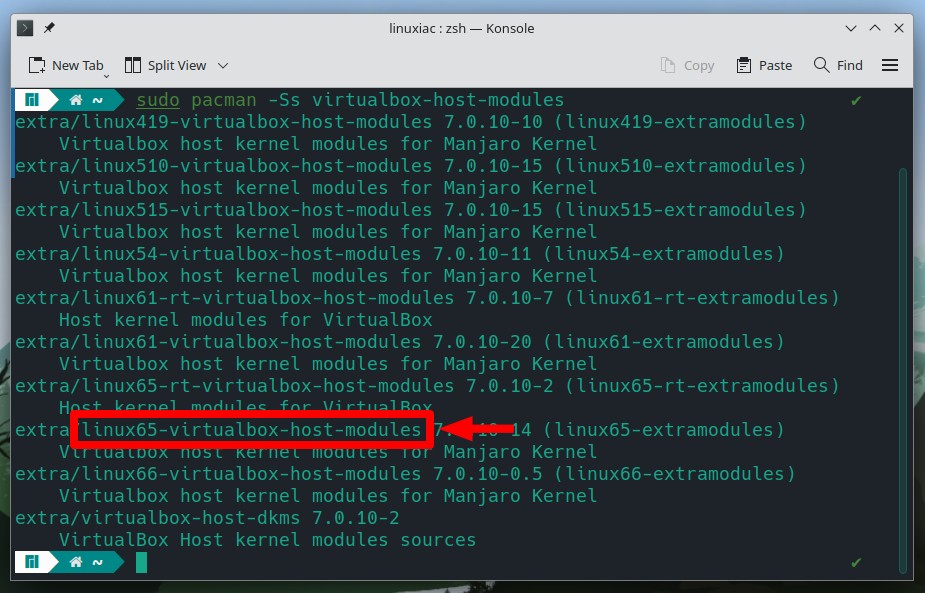Expand the Split View chevron menu

223,65
